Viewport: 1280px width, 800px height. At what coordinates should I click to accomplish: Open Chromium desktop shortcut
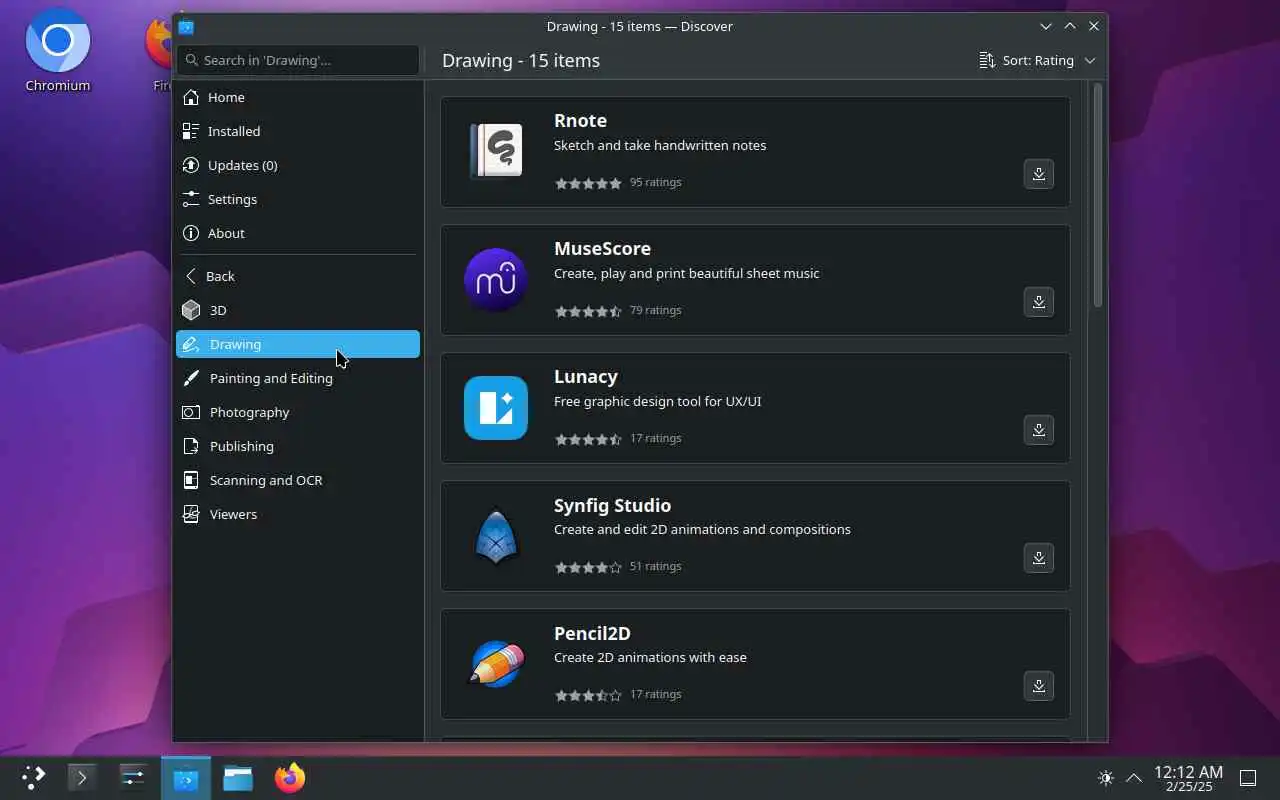[x=58, y=50]
